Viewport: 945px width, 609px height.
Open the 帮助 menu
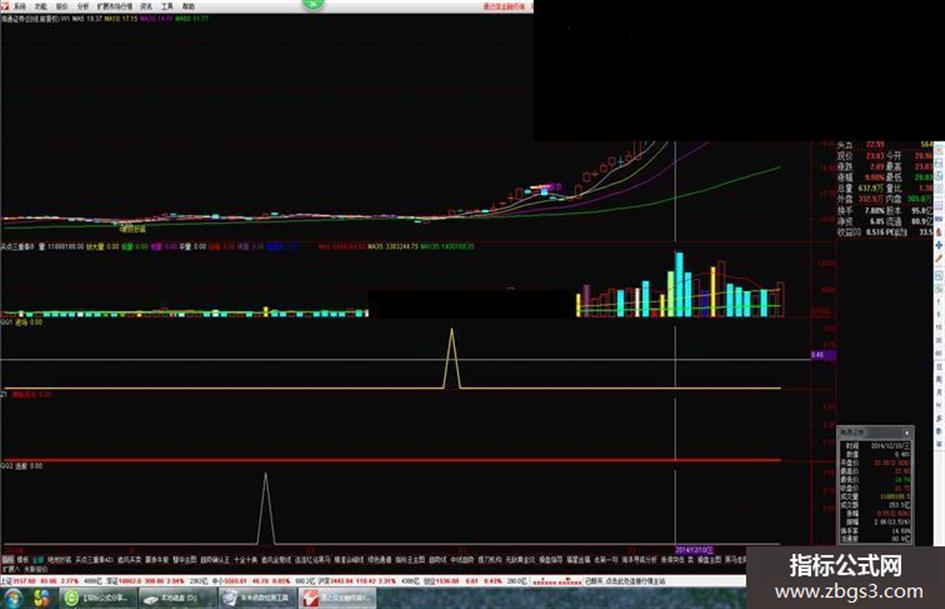(x=189, y=6)
